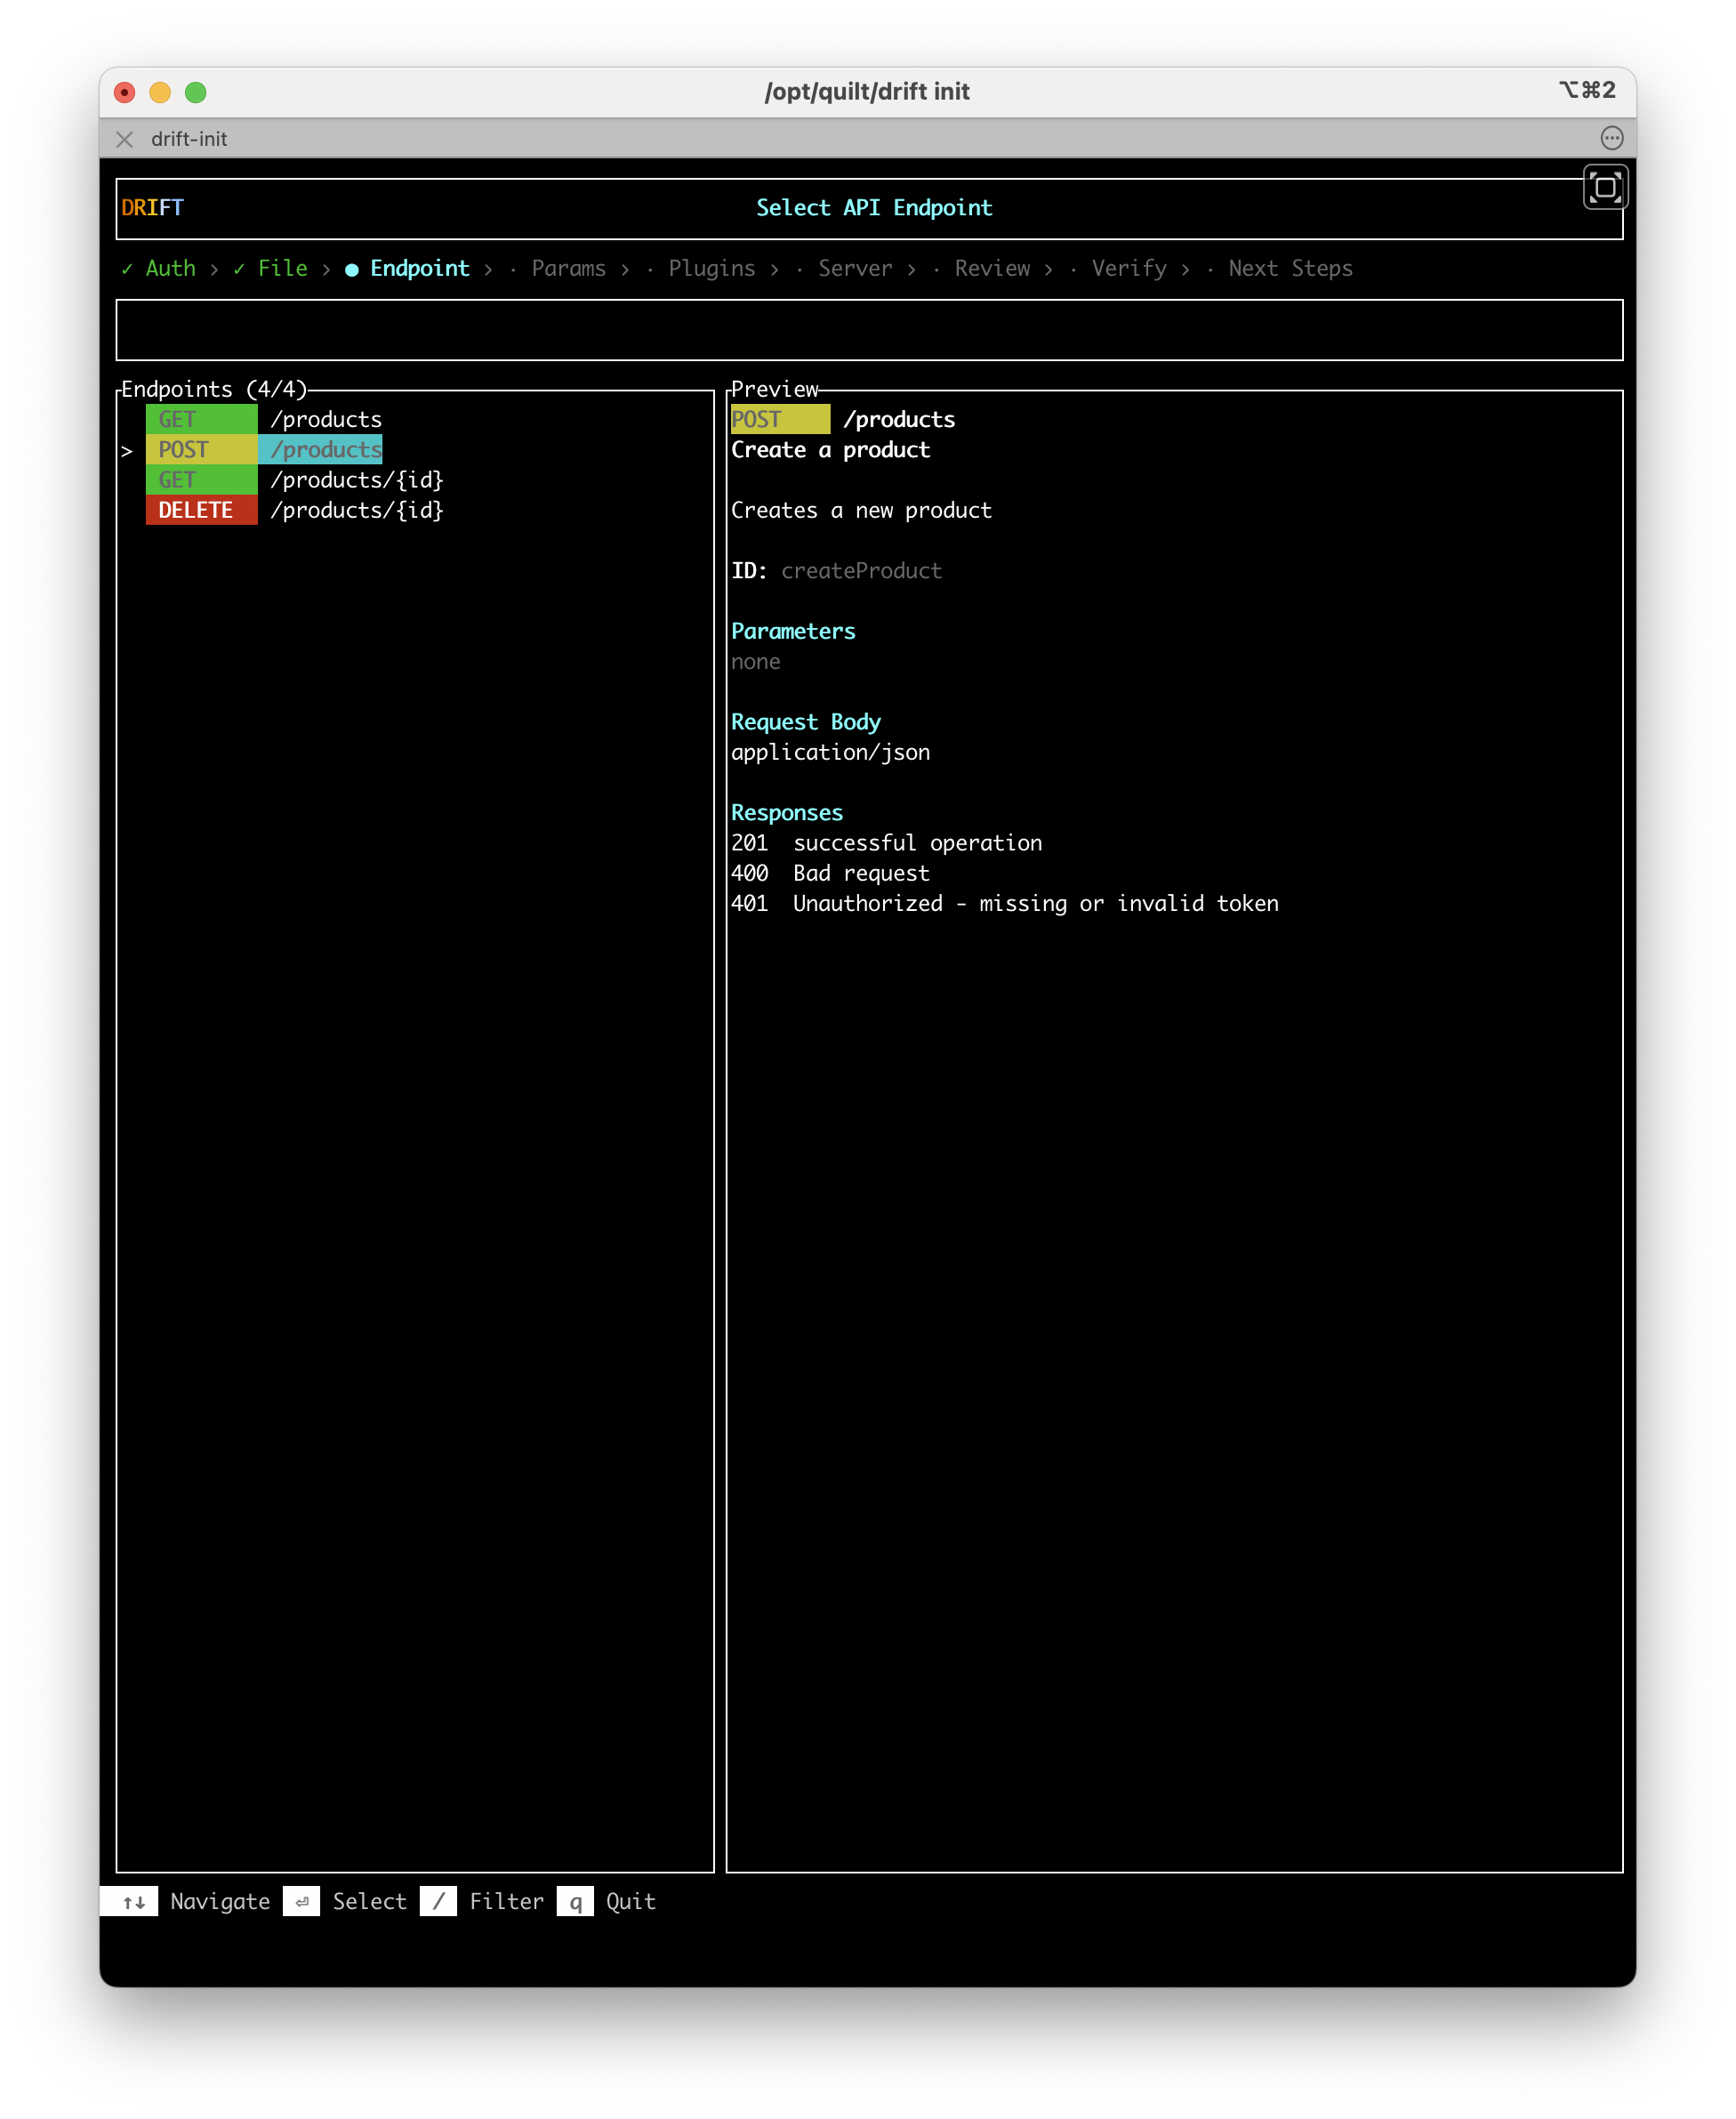
Task: Click the Quit label in the footer bar
Action: [630, 1901]
